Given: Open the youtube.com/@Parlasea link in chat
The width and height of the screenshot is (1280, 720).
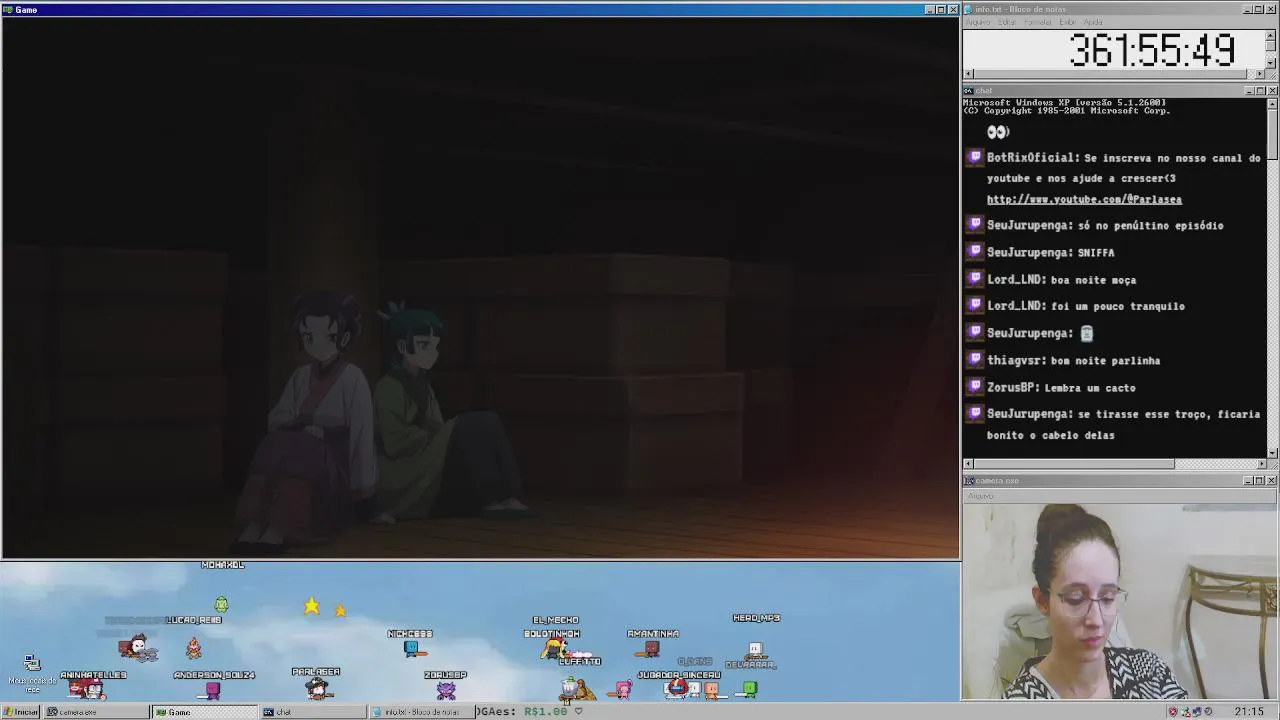Looking at the screenshot, I should coord(1084,200).
